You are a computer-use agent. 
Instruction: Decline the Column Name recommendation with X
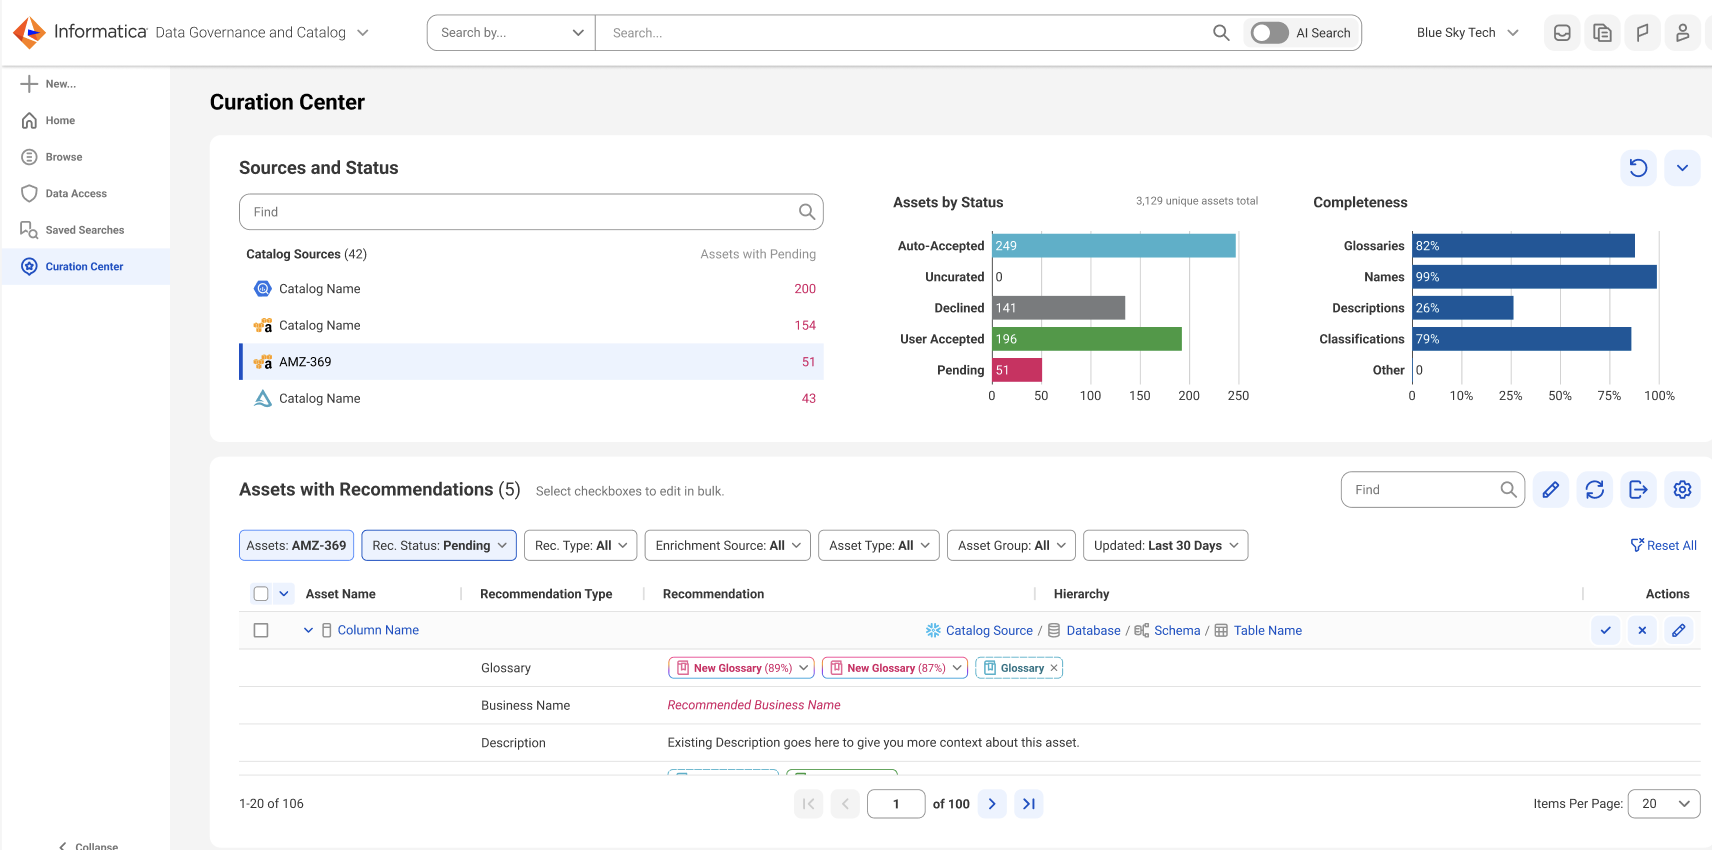click(x=1642, y=631)
